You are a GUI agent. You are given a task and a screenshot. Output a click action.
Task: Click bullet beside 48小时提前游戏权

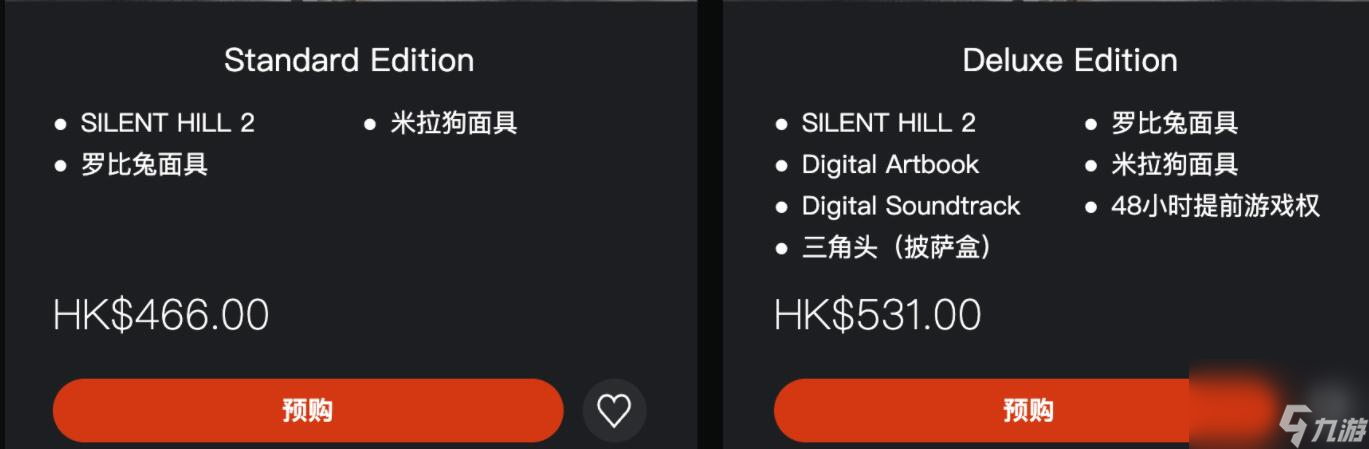coord(1091,208)
